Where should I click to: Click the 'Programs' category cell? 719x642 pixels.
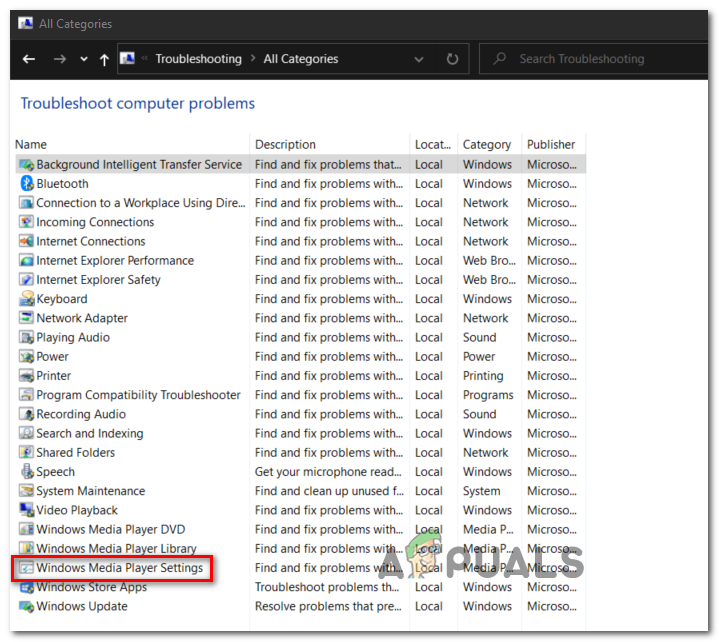(x=488, y=395)
